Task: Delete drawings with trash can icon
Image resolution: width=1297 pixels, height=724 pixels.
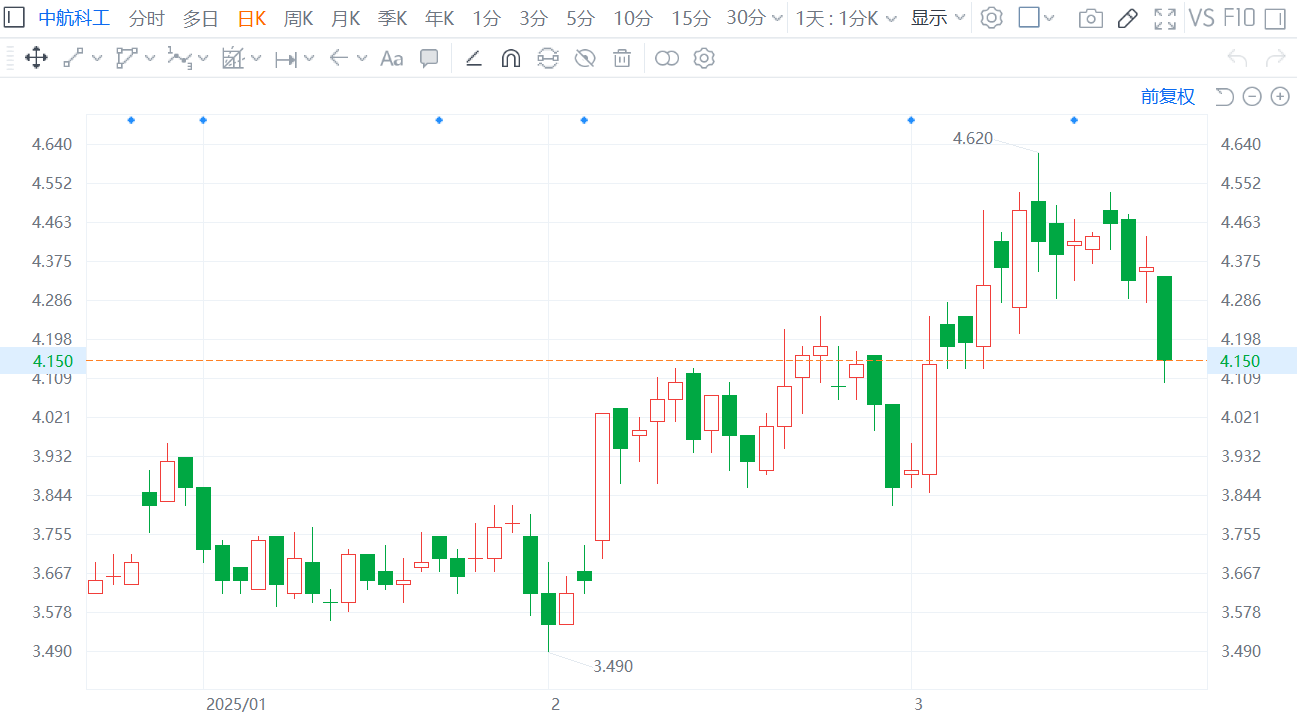Action: click(622, 58)
